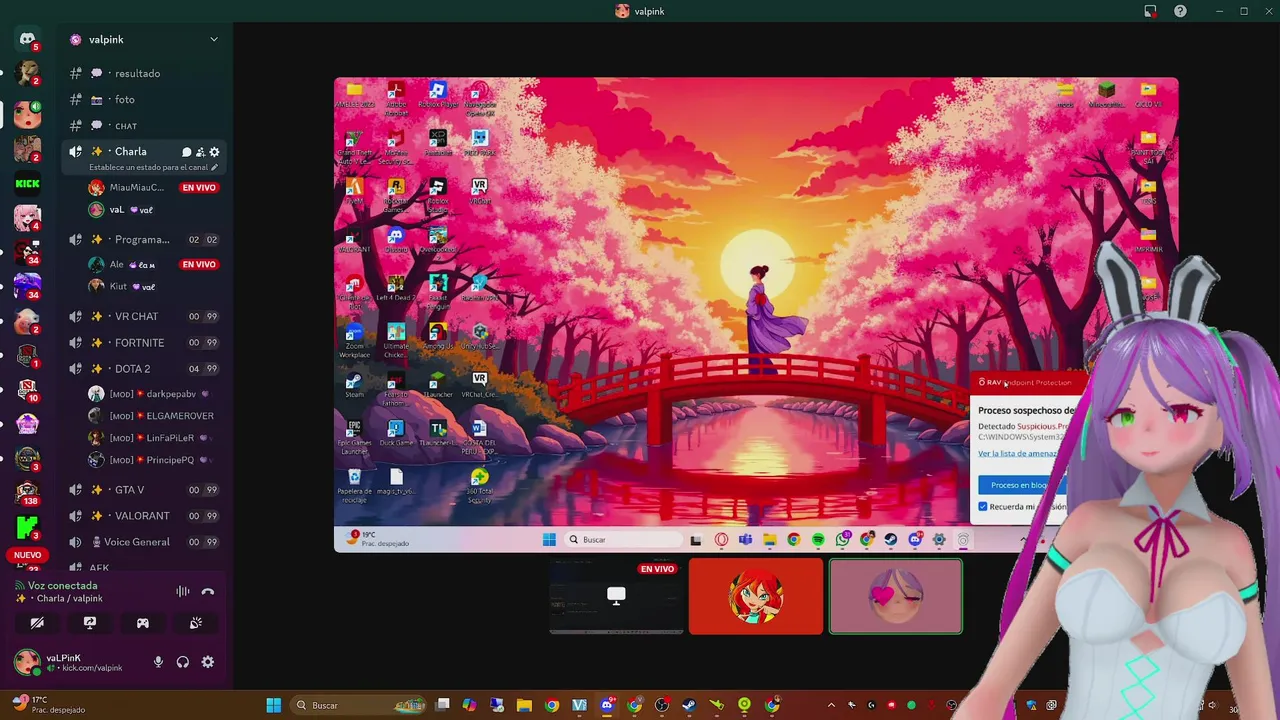Open vaLPinK user profile avatar

(x=27, y=662)
